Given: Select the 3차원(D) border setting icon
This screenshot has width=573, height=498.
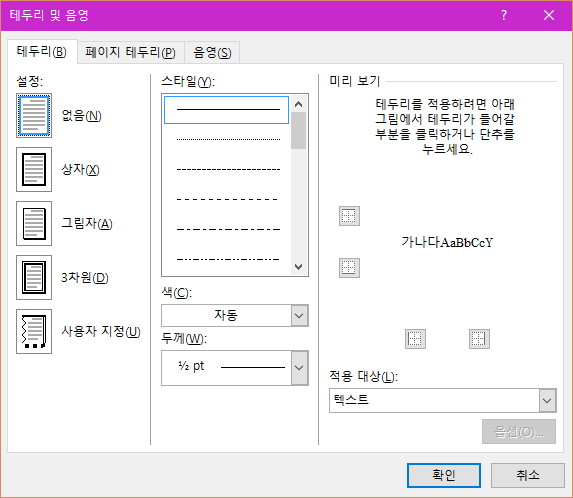Looking at the screenshot, I should pos(34,278).
